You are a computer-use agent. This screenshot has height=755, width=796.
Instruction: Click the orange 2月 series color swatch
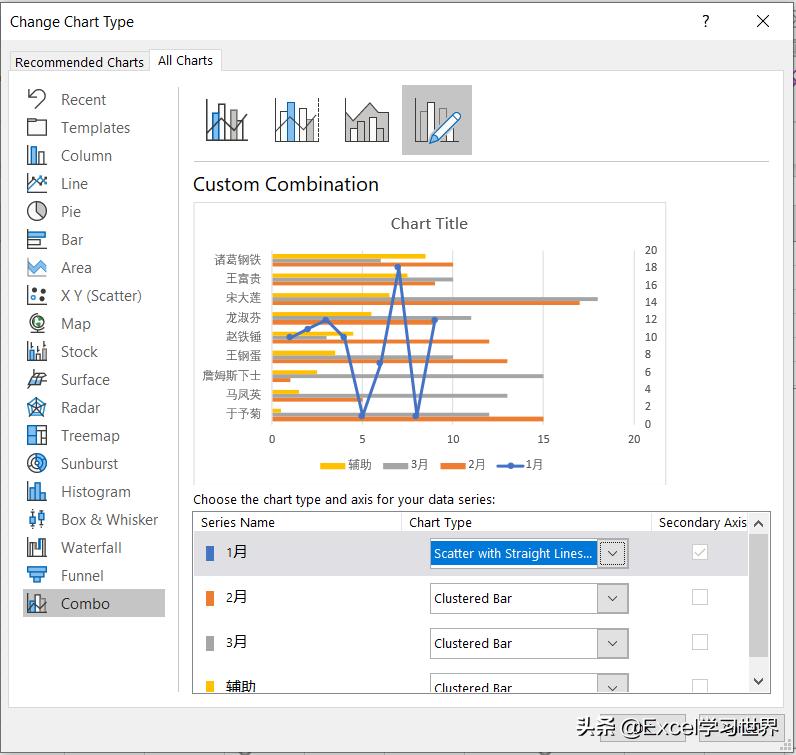pyautogui.click(x=210, y=598)
